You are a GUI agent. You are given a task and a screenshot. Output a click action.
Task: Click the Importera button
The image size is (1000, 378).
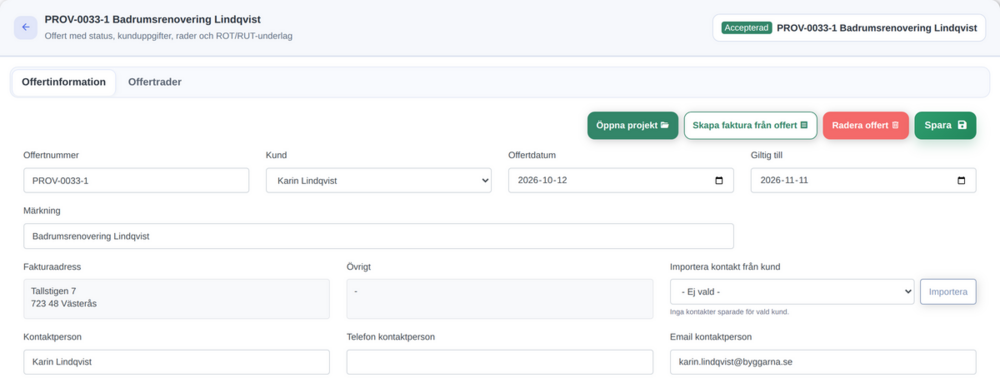click(x=948, y=292)
